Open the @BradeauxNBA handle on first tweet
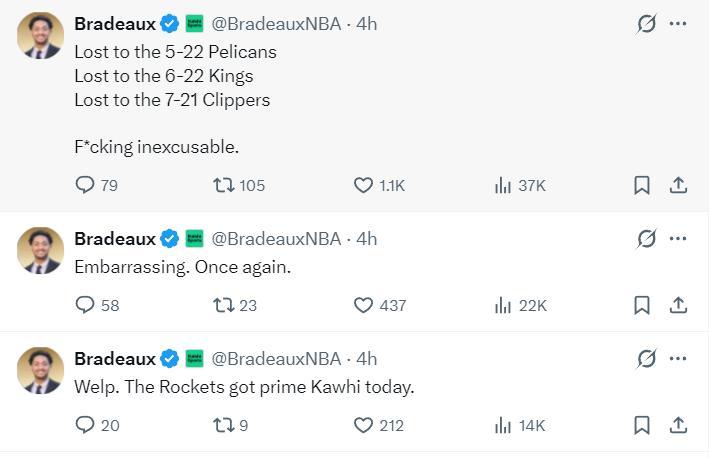This screenshot has width=709, height=458. click(276, 24)
